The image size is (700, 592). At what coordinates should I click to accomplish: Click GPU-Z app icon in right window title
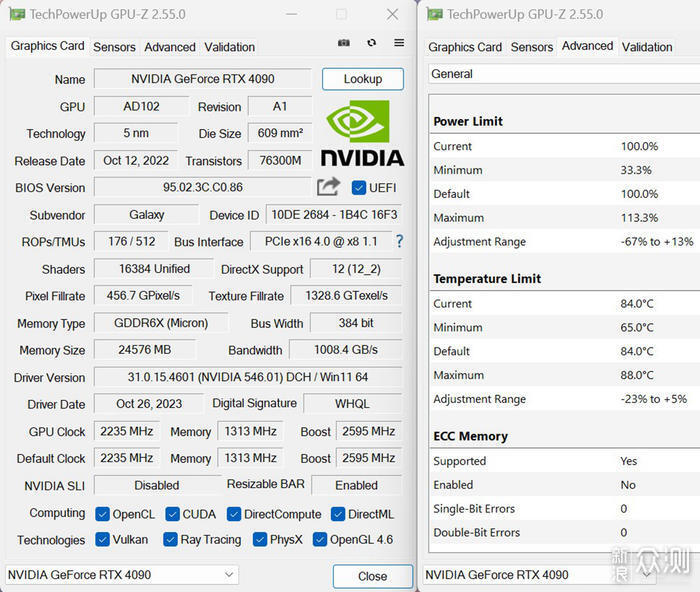434,14
